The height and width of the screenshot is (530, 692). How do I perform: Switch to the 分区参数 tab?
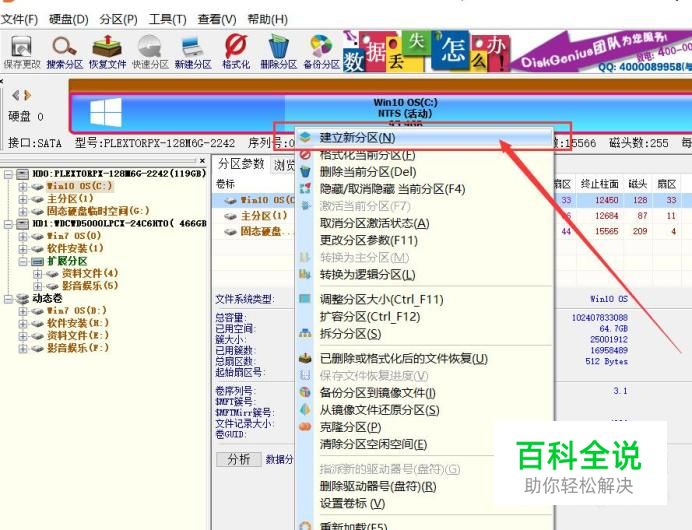coord(241,164)
